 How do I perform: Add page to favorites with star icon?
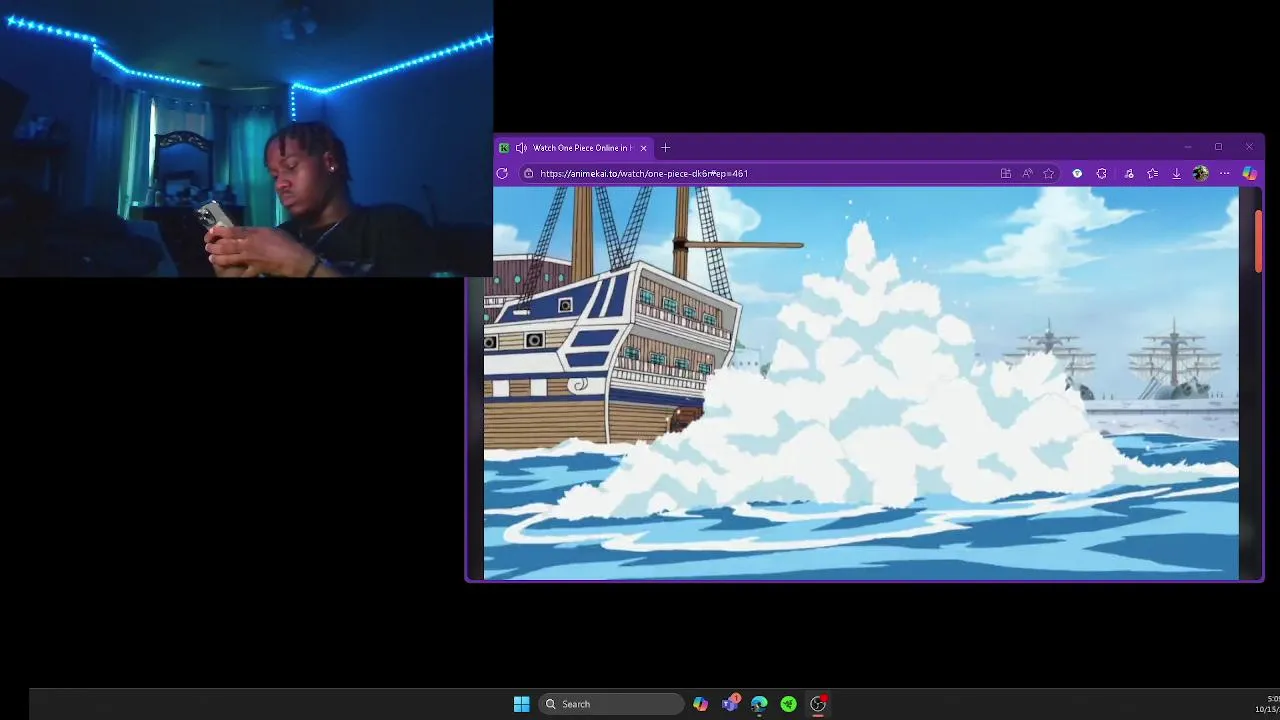click(x=1048, y=173)
